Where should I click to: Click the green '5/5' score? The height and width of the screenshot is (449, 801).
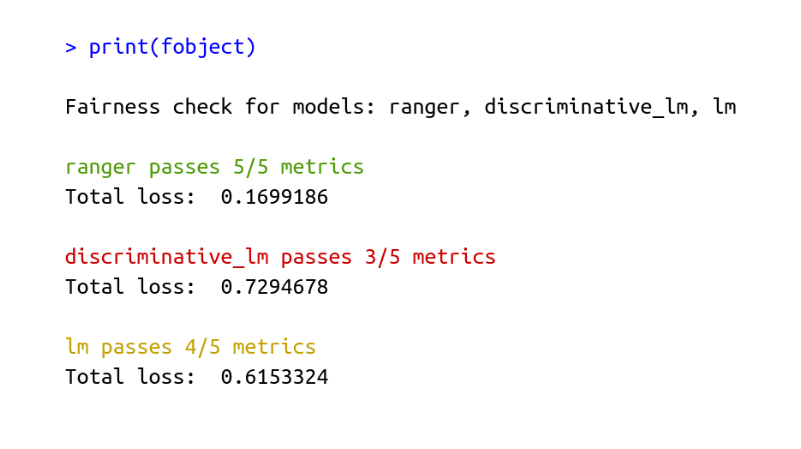coord(251,167)
